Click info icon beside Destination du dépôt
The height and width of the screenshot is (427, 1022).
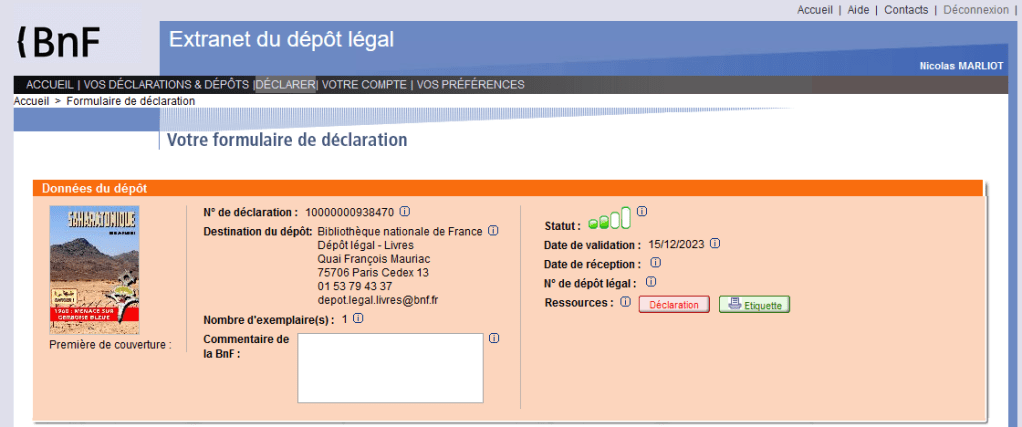pyautogui.click(x=493, y=231)
